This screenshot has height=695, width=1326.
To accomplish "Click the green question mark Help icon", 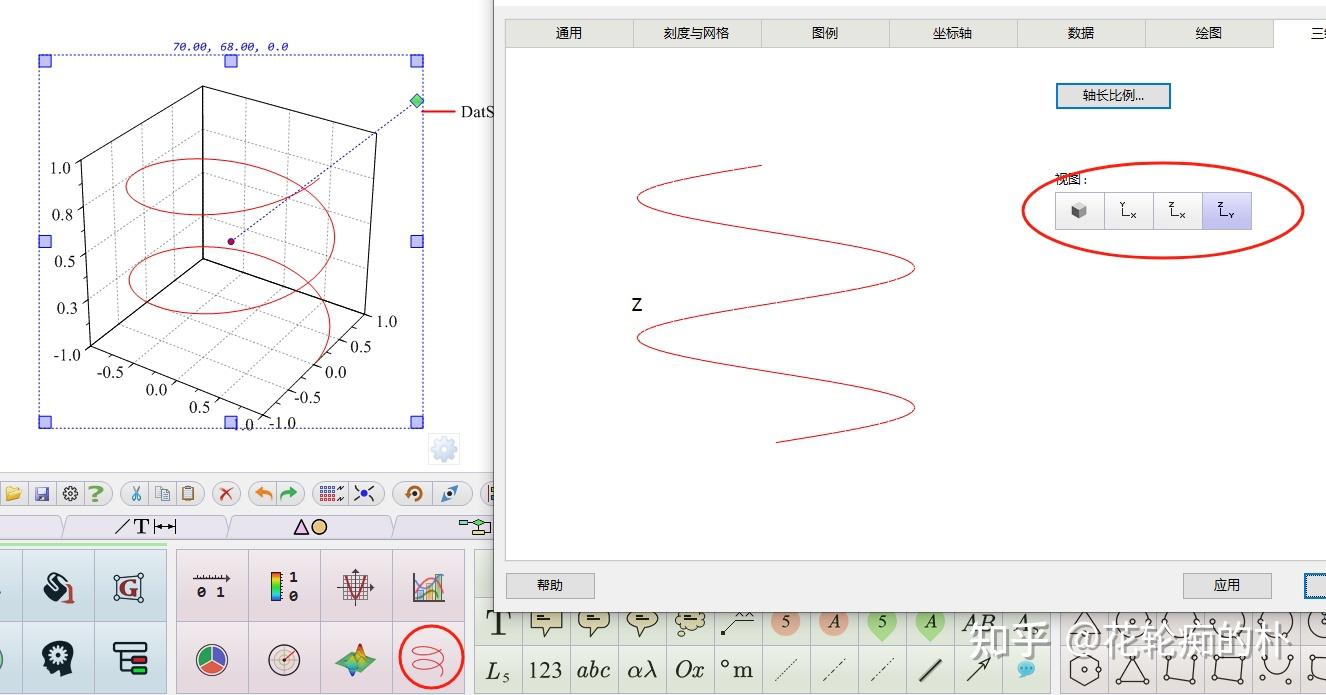I will pyautogui.click(x=96, y=493).
